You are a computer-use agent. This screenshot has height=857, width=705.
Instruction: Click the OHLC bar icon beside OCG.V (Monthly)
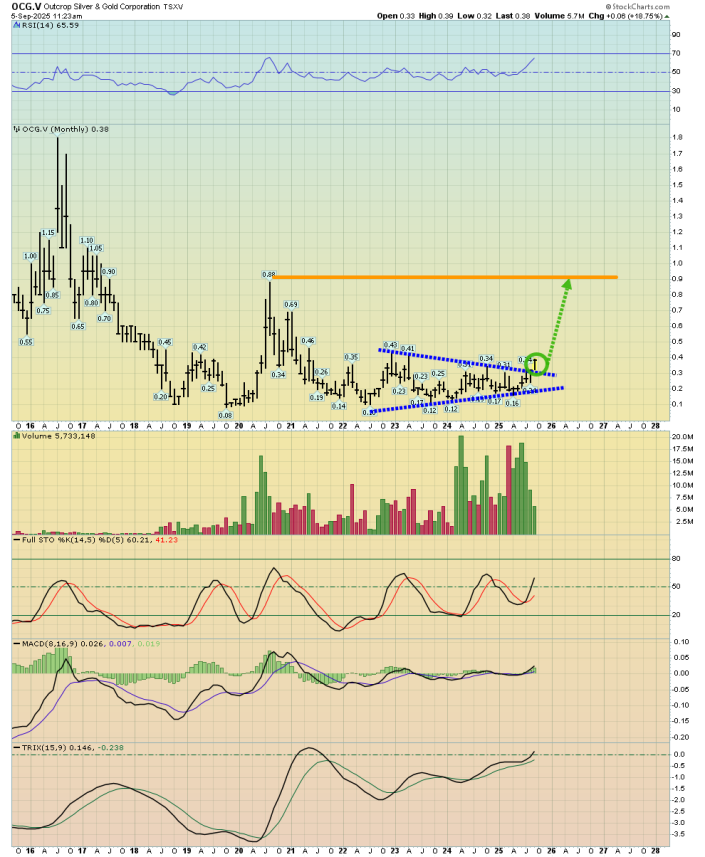[x=17, y=130]
